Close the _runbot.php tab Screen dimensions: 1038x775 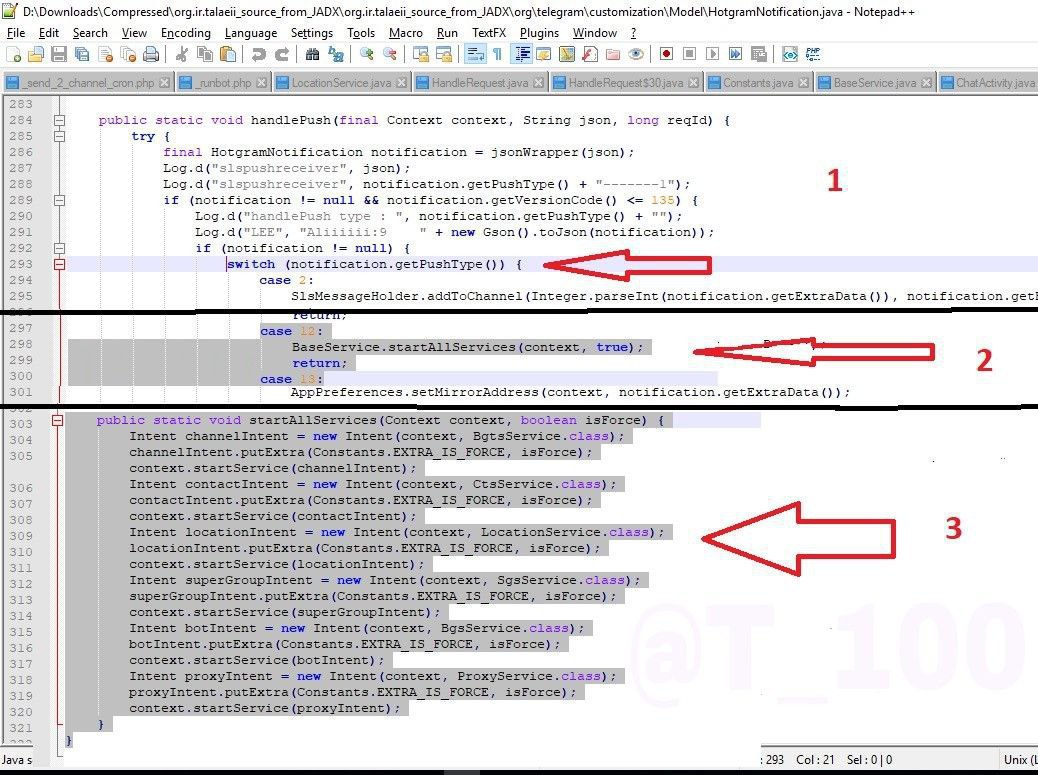click(x=261, y=83)
